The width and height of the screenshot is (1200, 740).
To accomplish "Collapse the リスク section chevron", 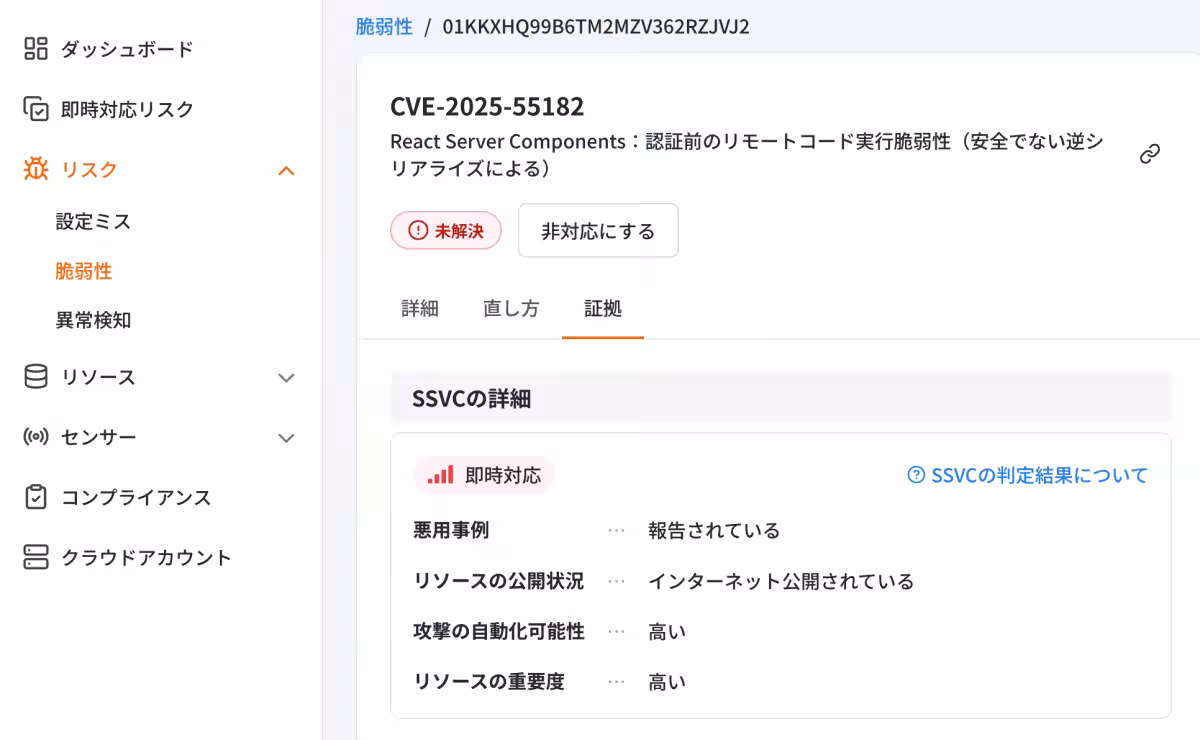I will pos(287,170).
